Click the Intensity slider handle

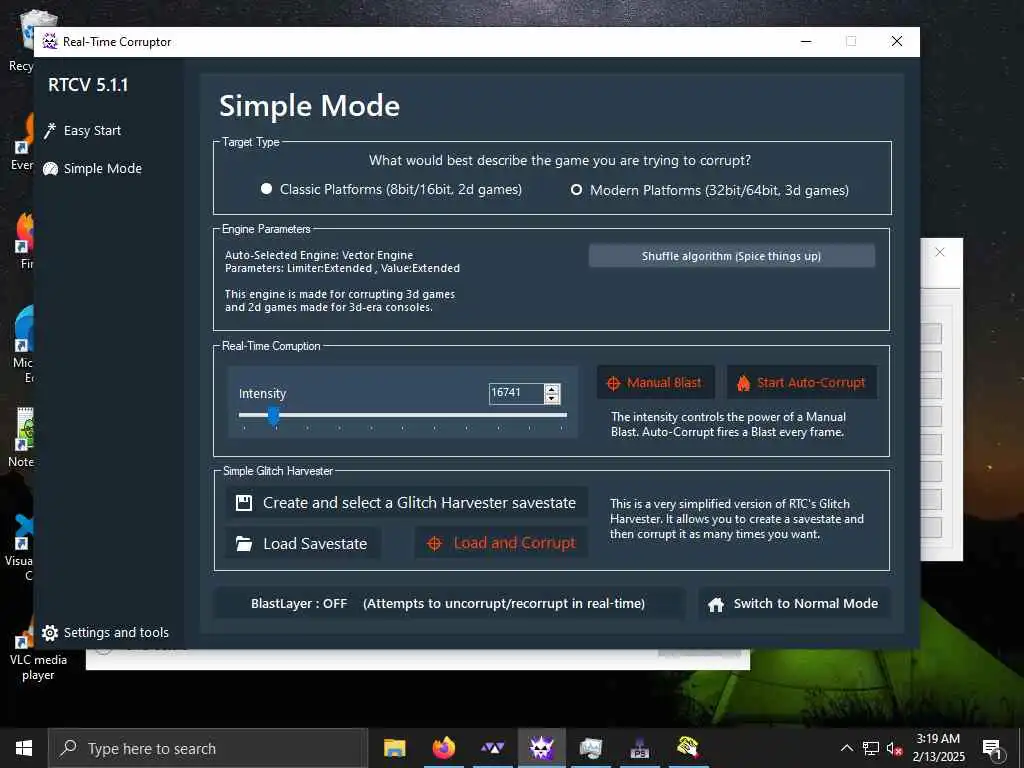(x=274, y=415)
